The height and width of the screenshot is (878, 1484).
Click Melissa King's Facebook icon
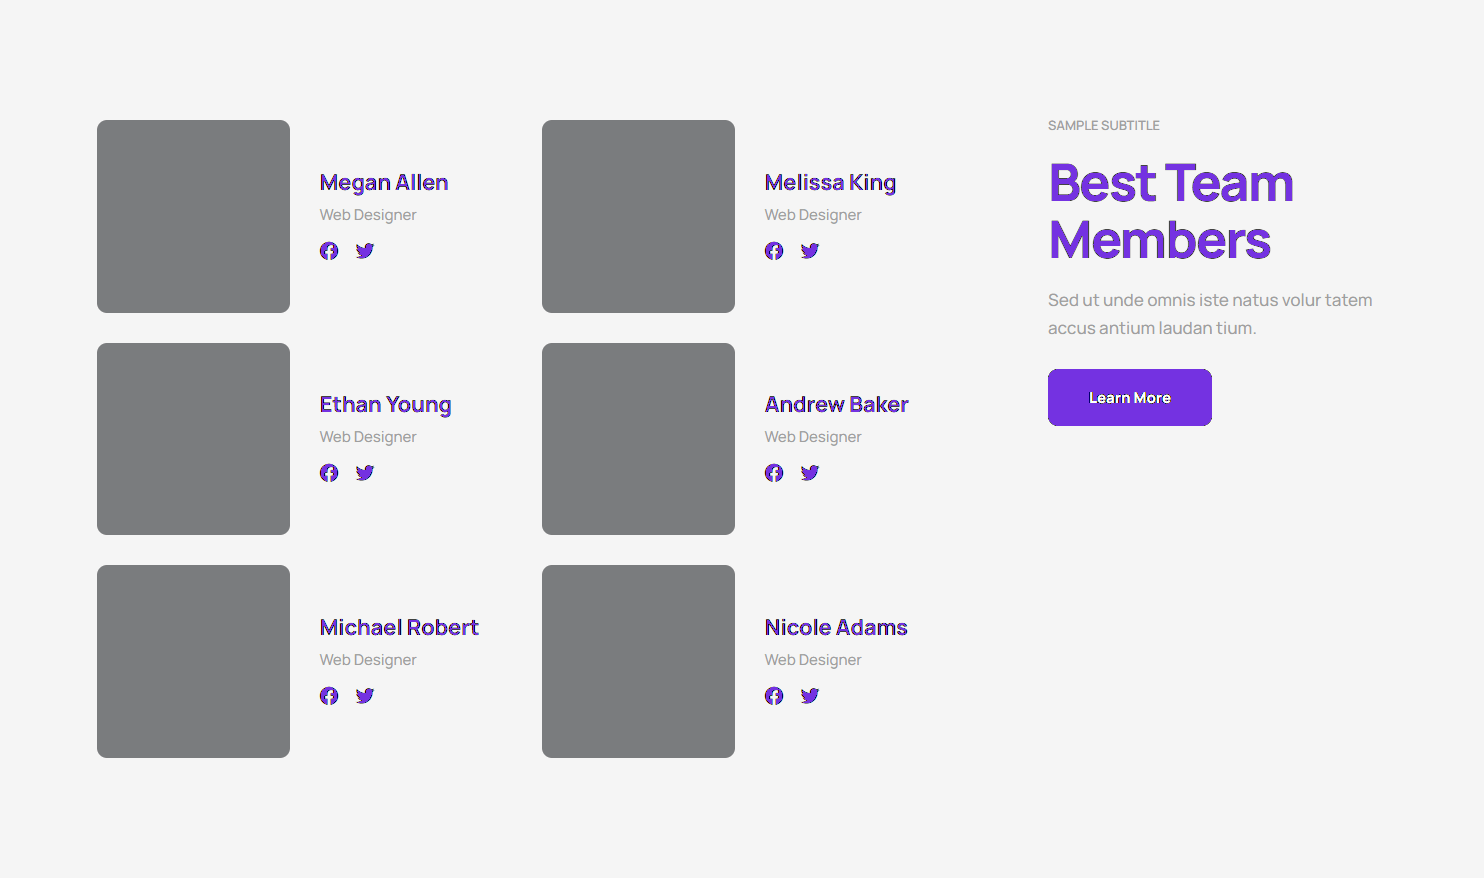coord(774,251)
